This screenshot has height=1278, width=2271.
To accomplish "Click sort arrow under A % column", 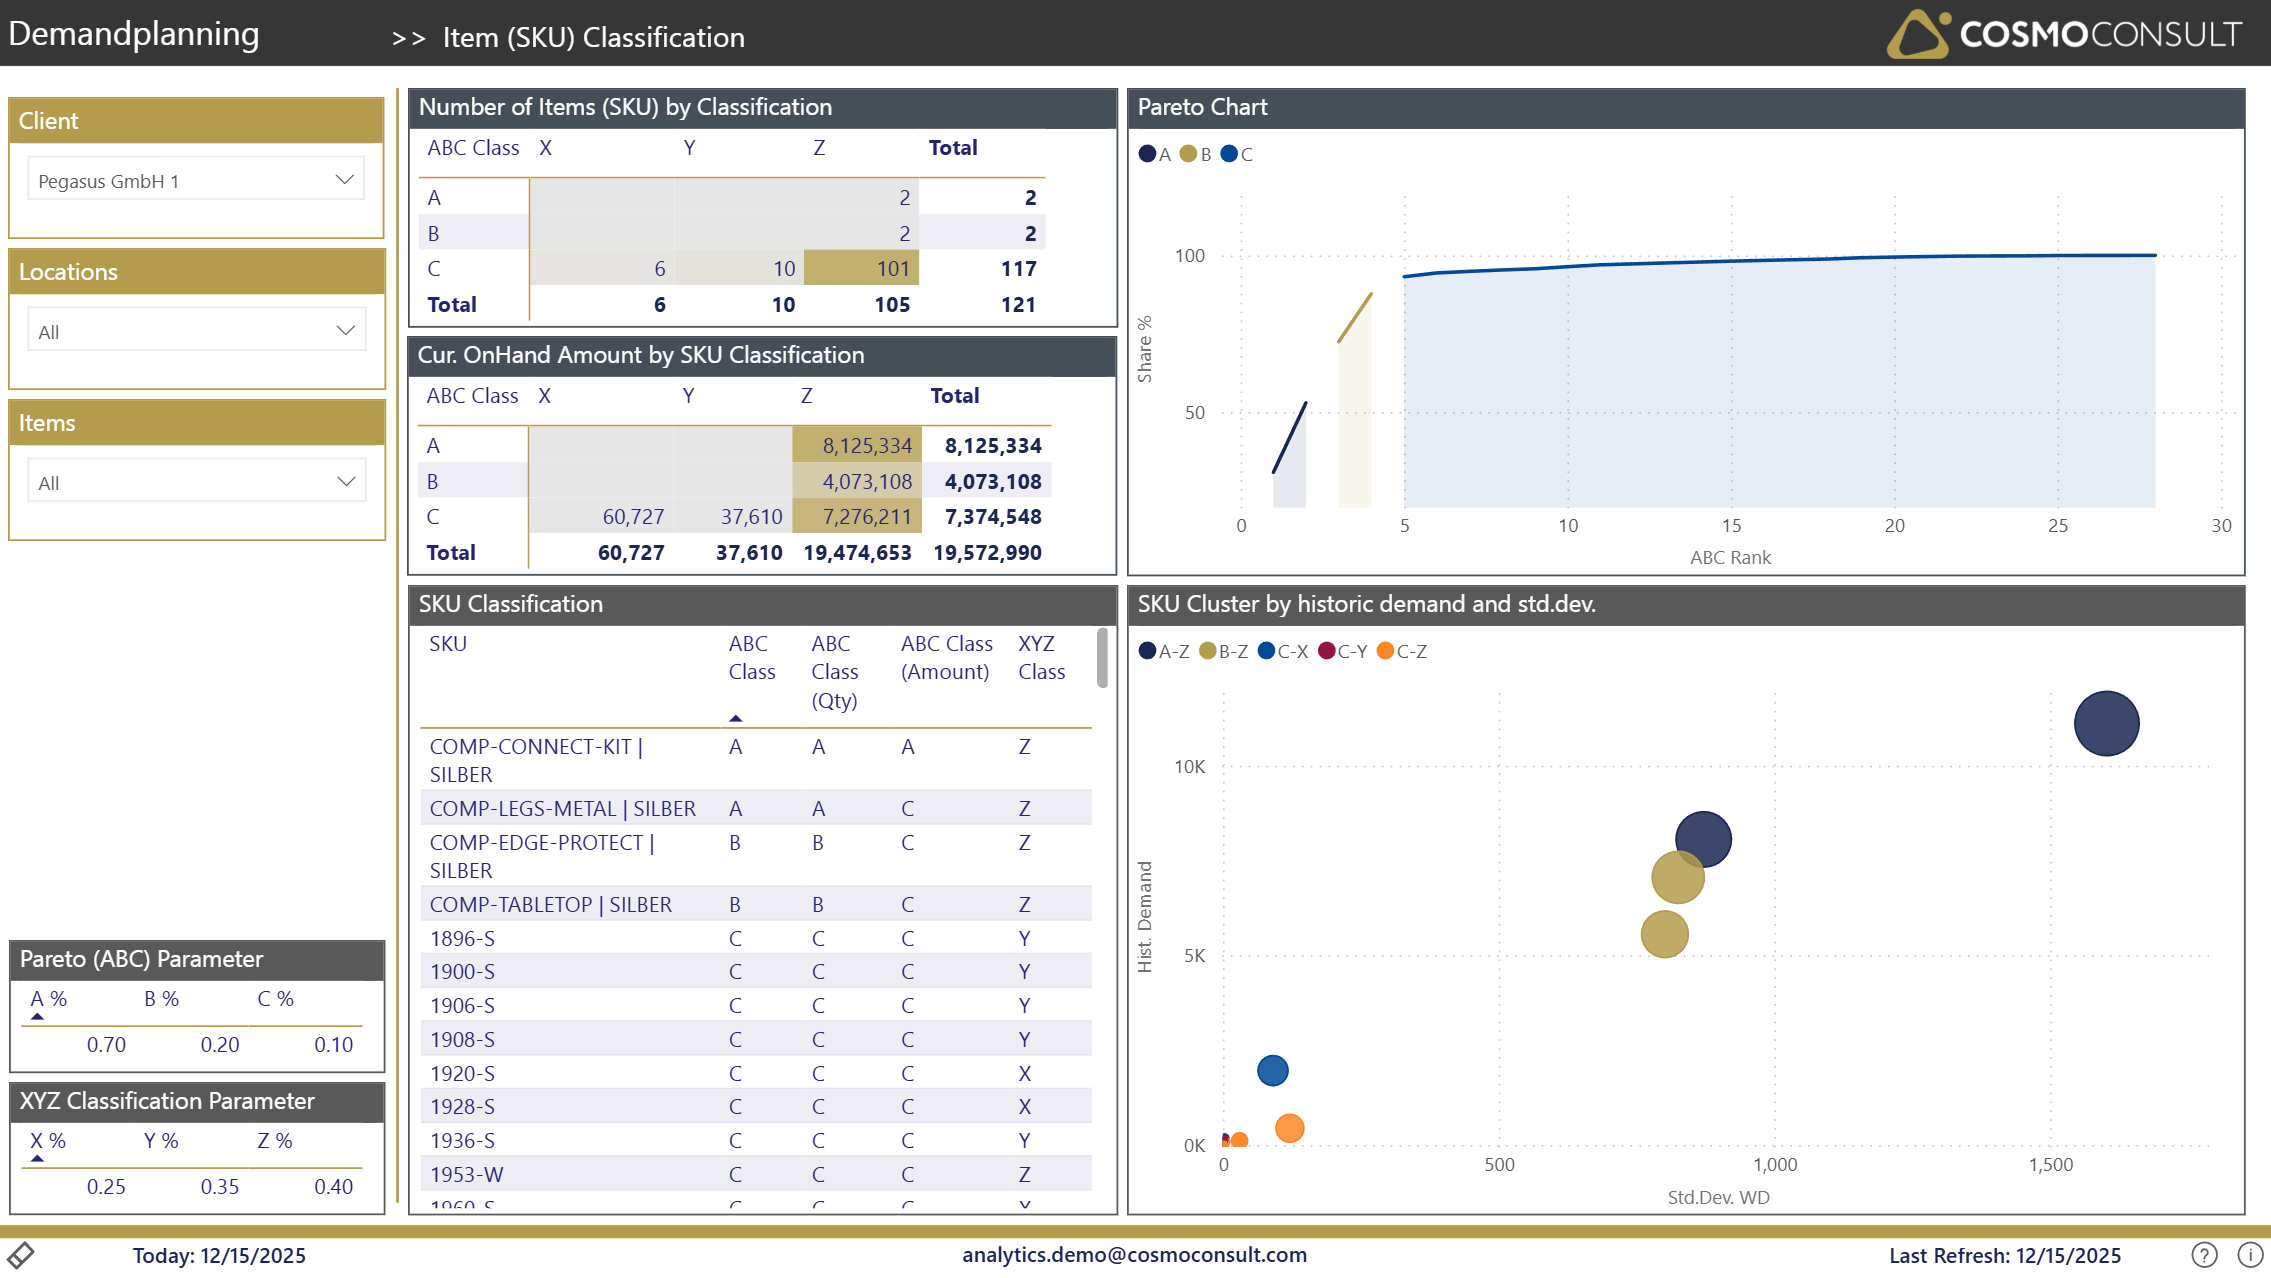I will tap(37, 1016).
